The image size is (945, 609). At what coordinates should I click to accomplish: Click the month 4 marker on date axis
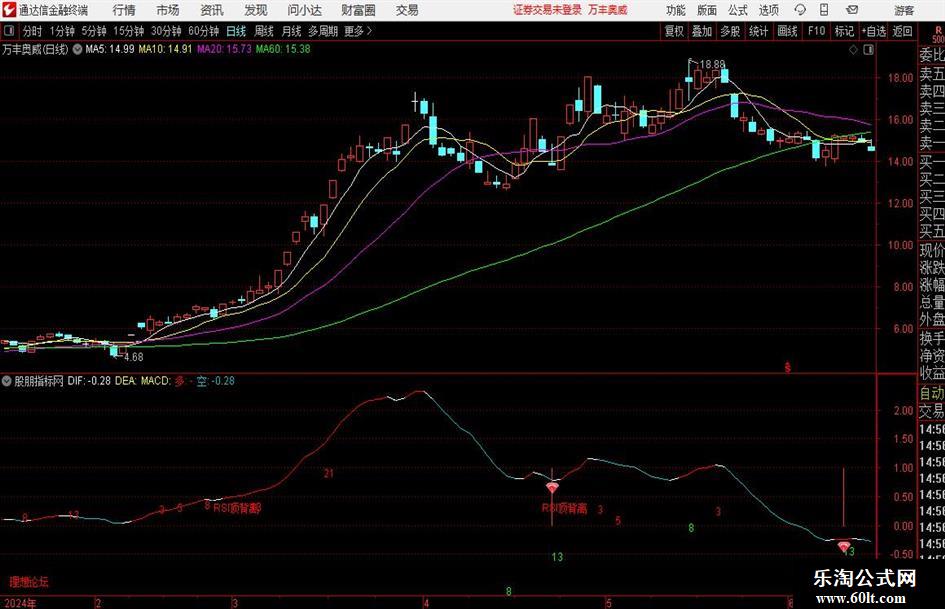426,603
